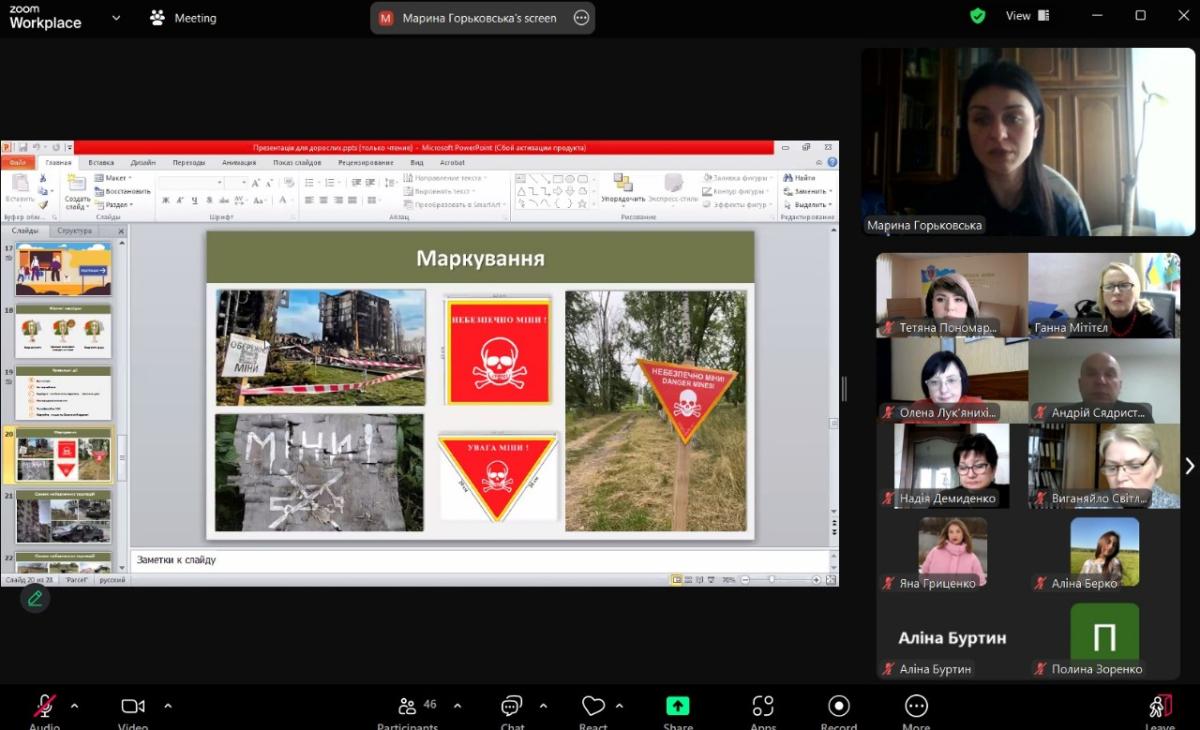Open the Apps icon in toolbar
This screenshot has height=730, width=1200.
click(x=763, y=706)
